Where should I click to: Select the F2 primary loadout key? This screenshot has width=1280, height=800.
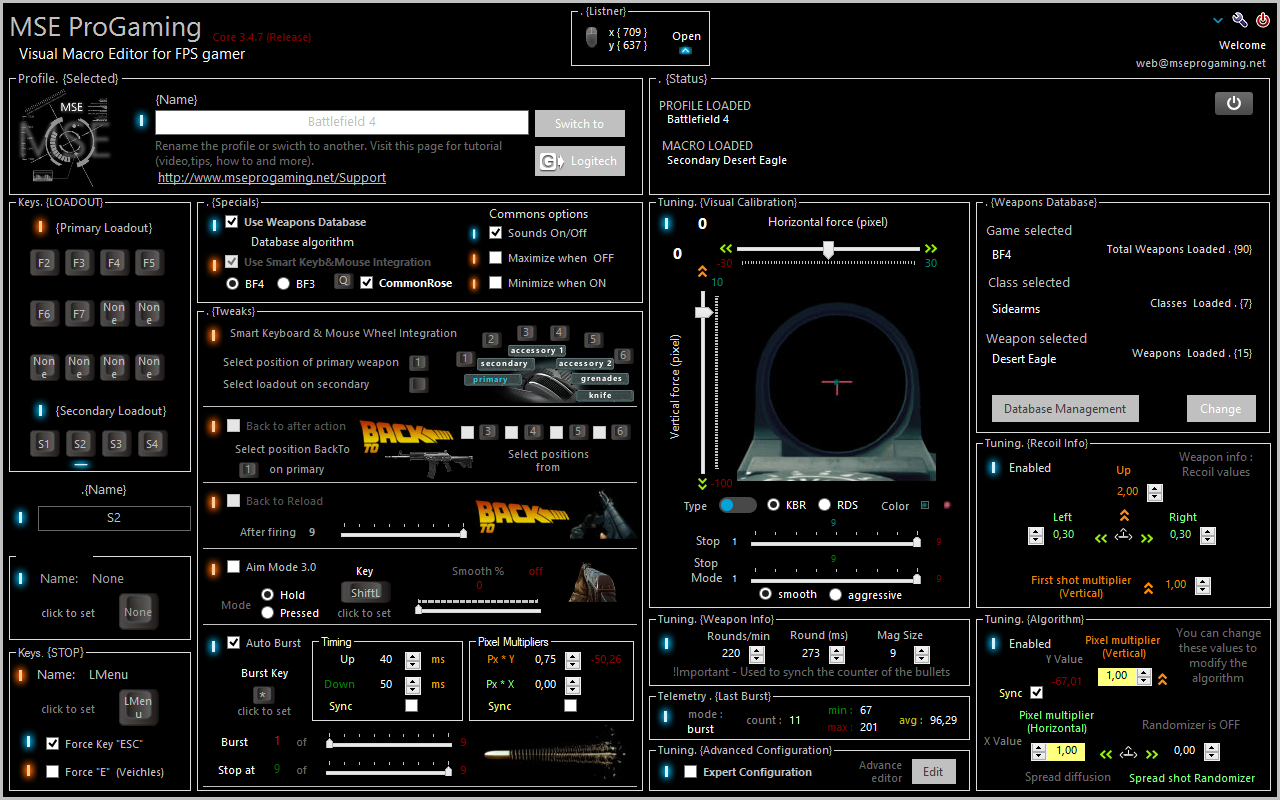[x=44, y=263]
